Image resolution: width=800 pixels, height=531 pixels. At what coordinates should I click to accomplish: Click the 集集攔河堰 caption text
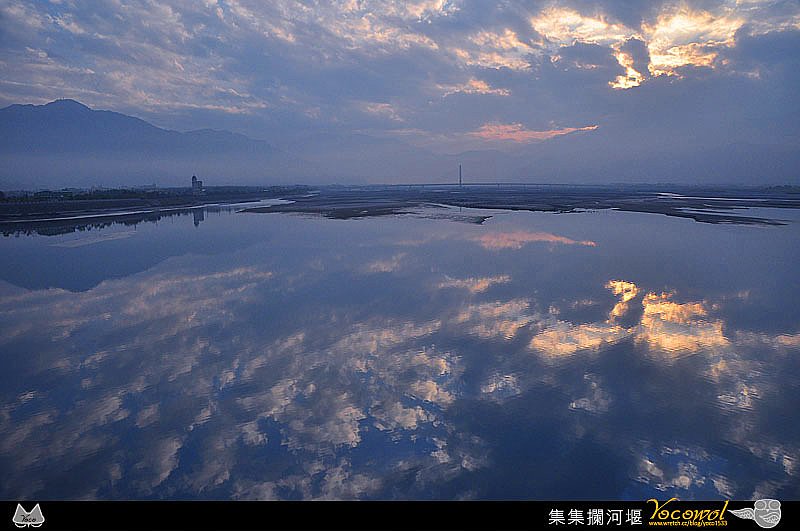(x=595, y=517)
